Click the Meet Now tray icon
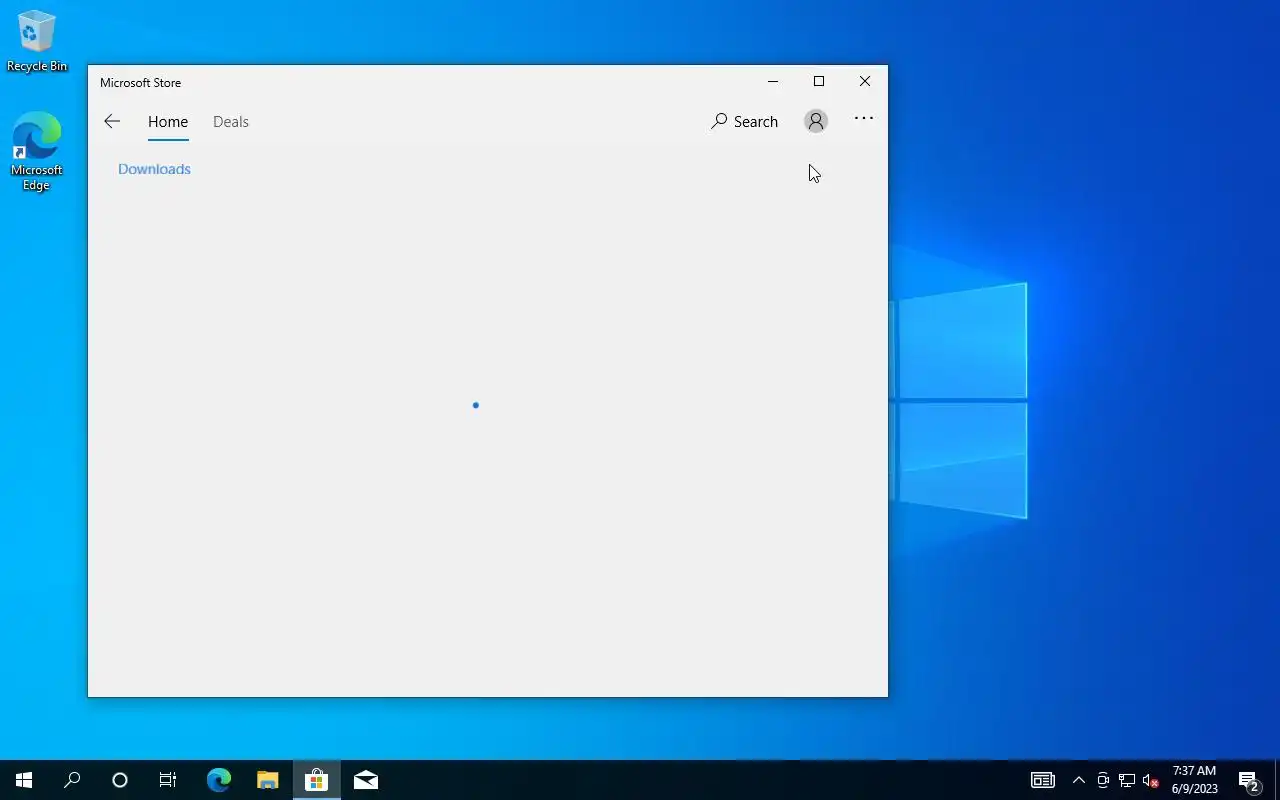1280x800 pixels. (x=1103, y=780)
